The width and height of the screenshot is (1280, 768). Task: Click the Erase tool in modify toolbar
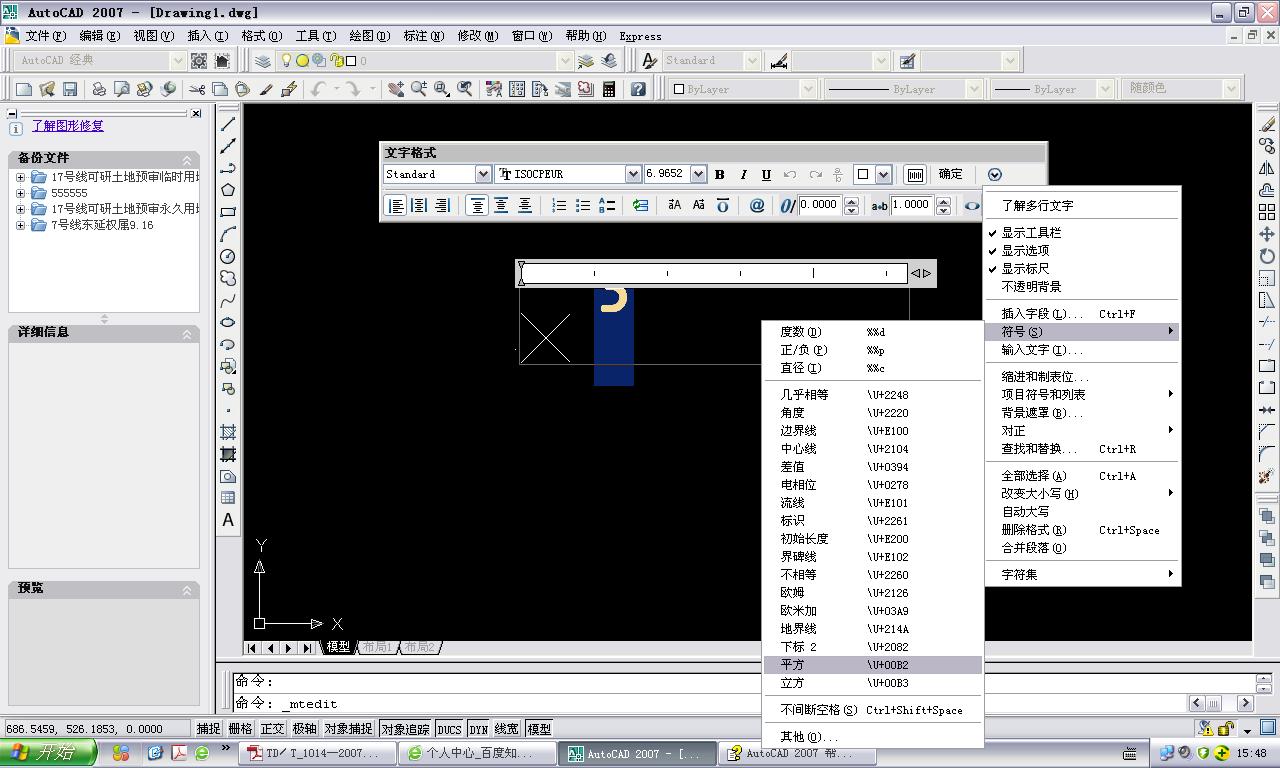1267,124
